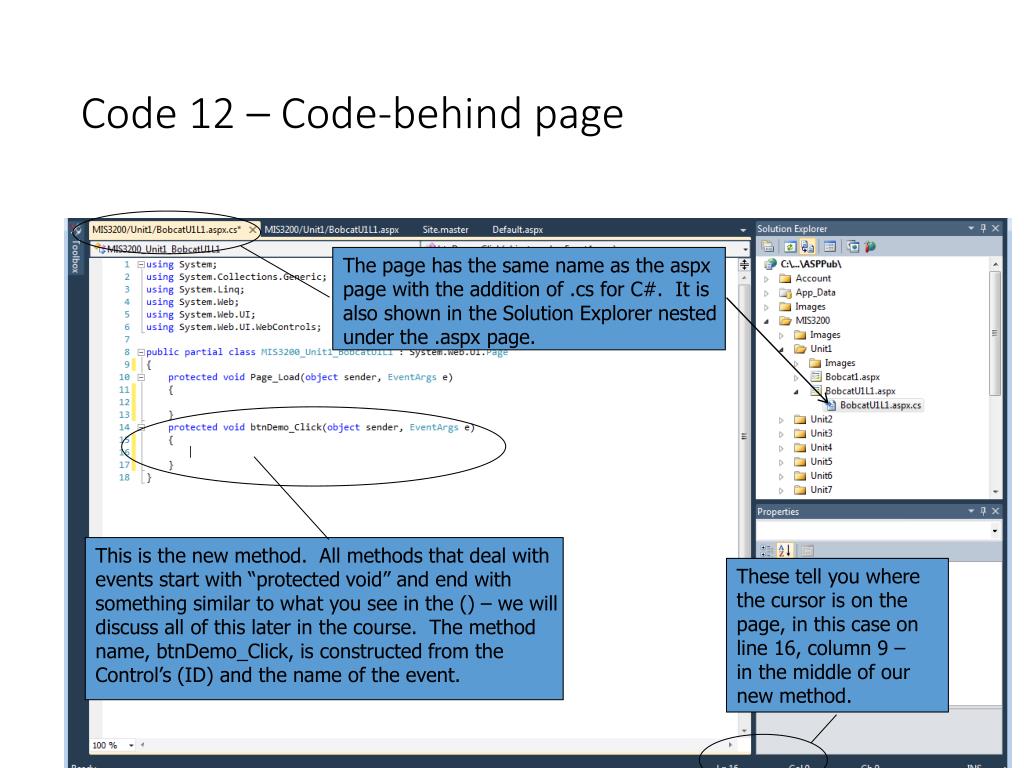Switch to the Default.aspx tab
The image size is (1024, 768).
pyautogui.click(x=517, y=230)
